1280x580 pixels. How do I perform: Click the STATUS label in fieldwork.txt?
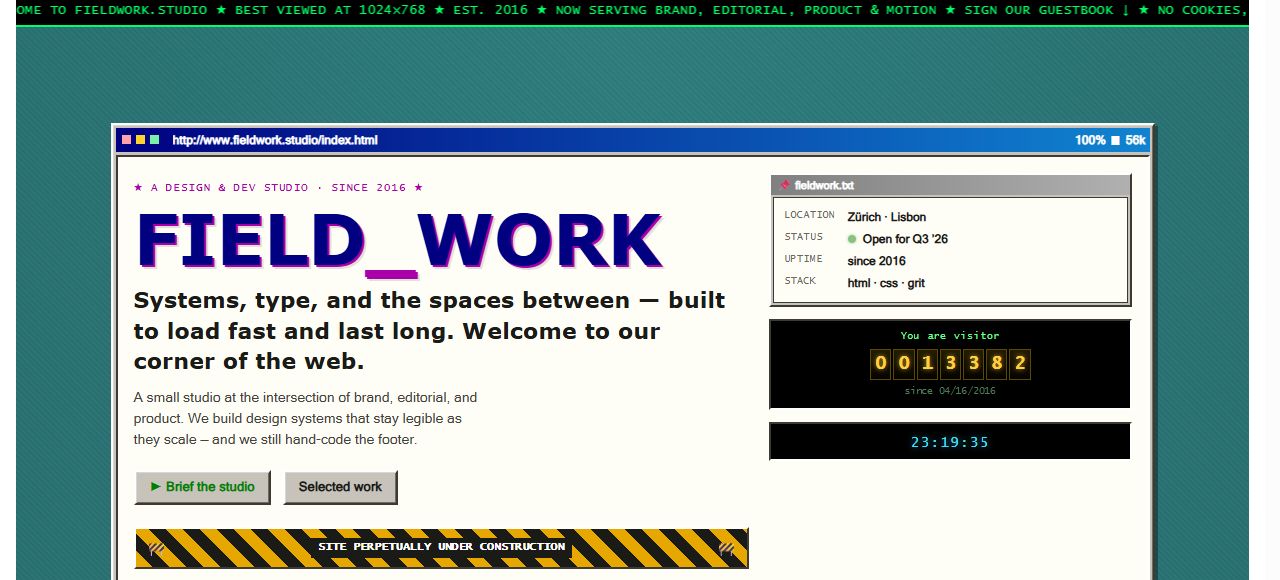tap(804, 237)
